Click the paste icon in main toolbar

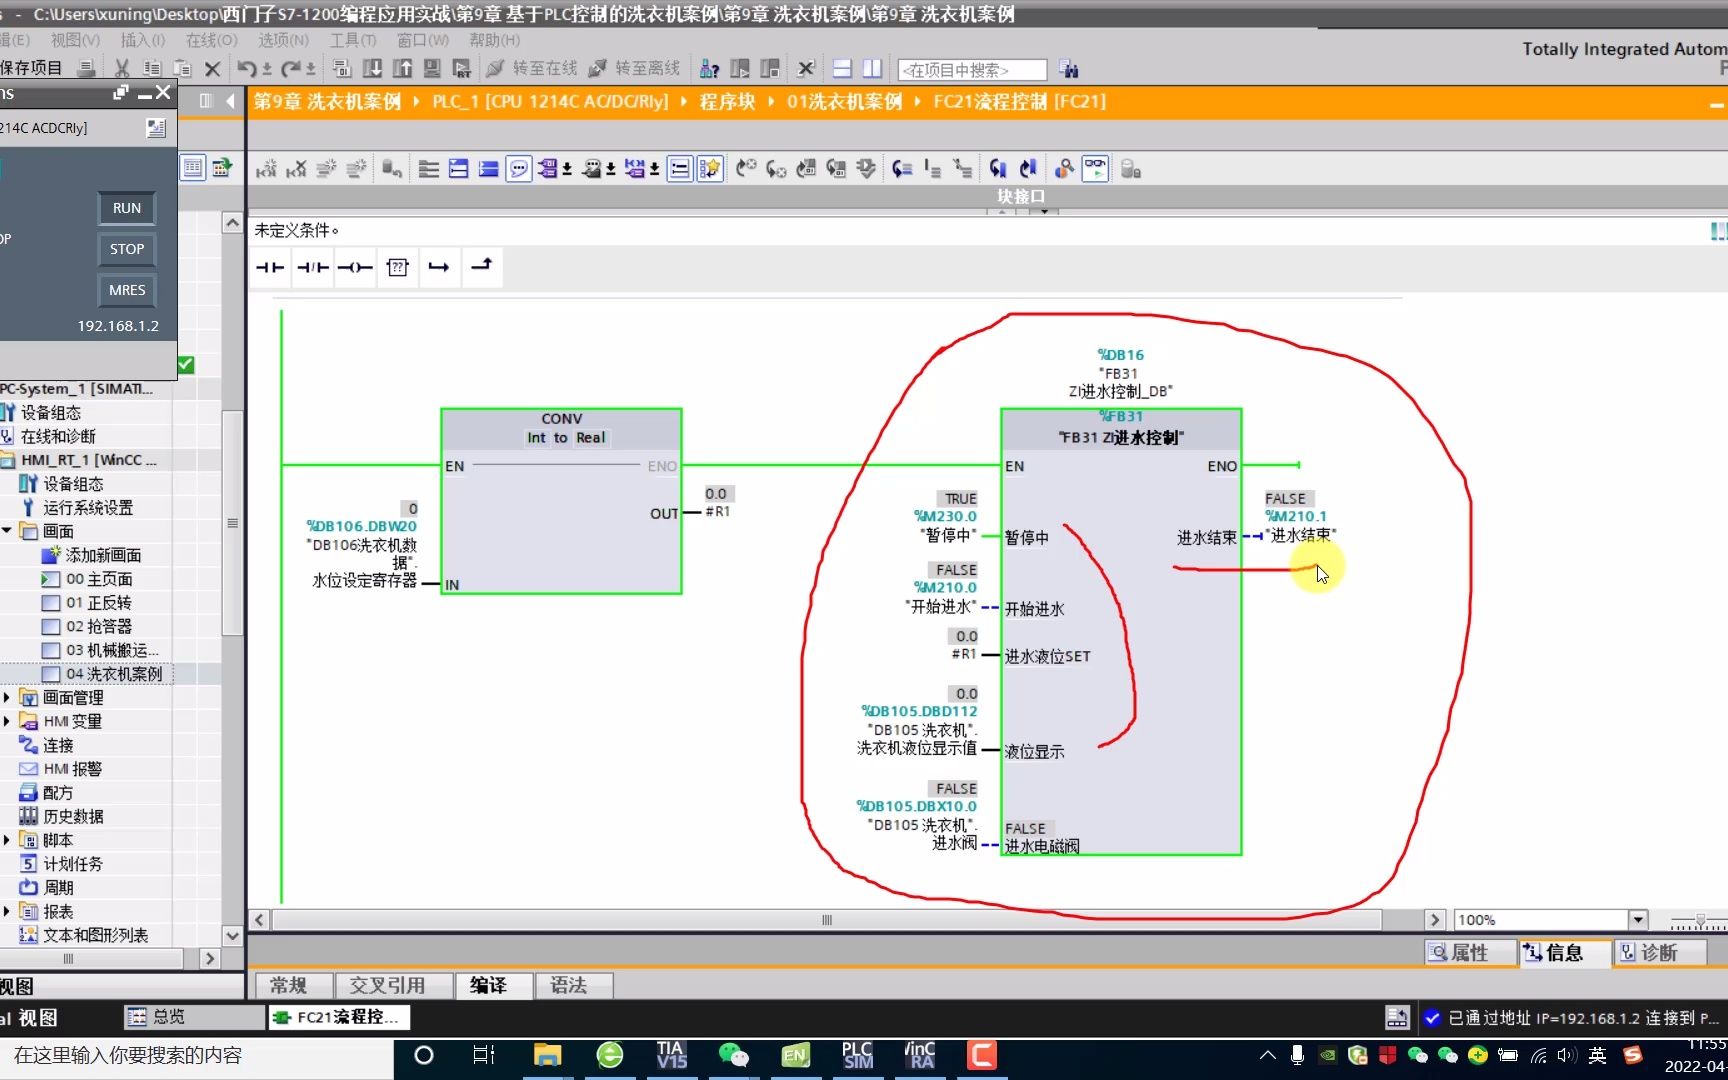pyautogui.click(x=182, y=68)
